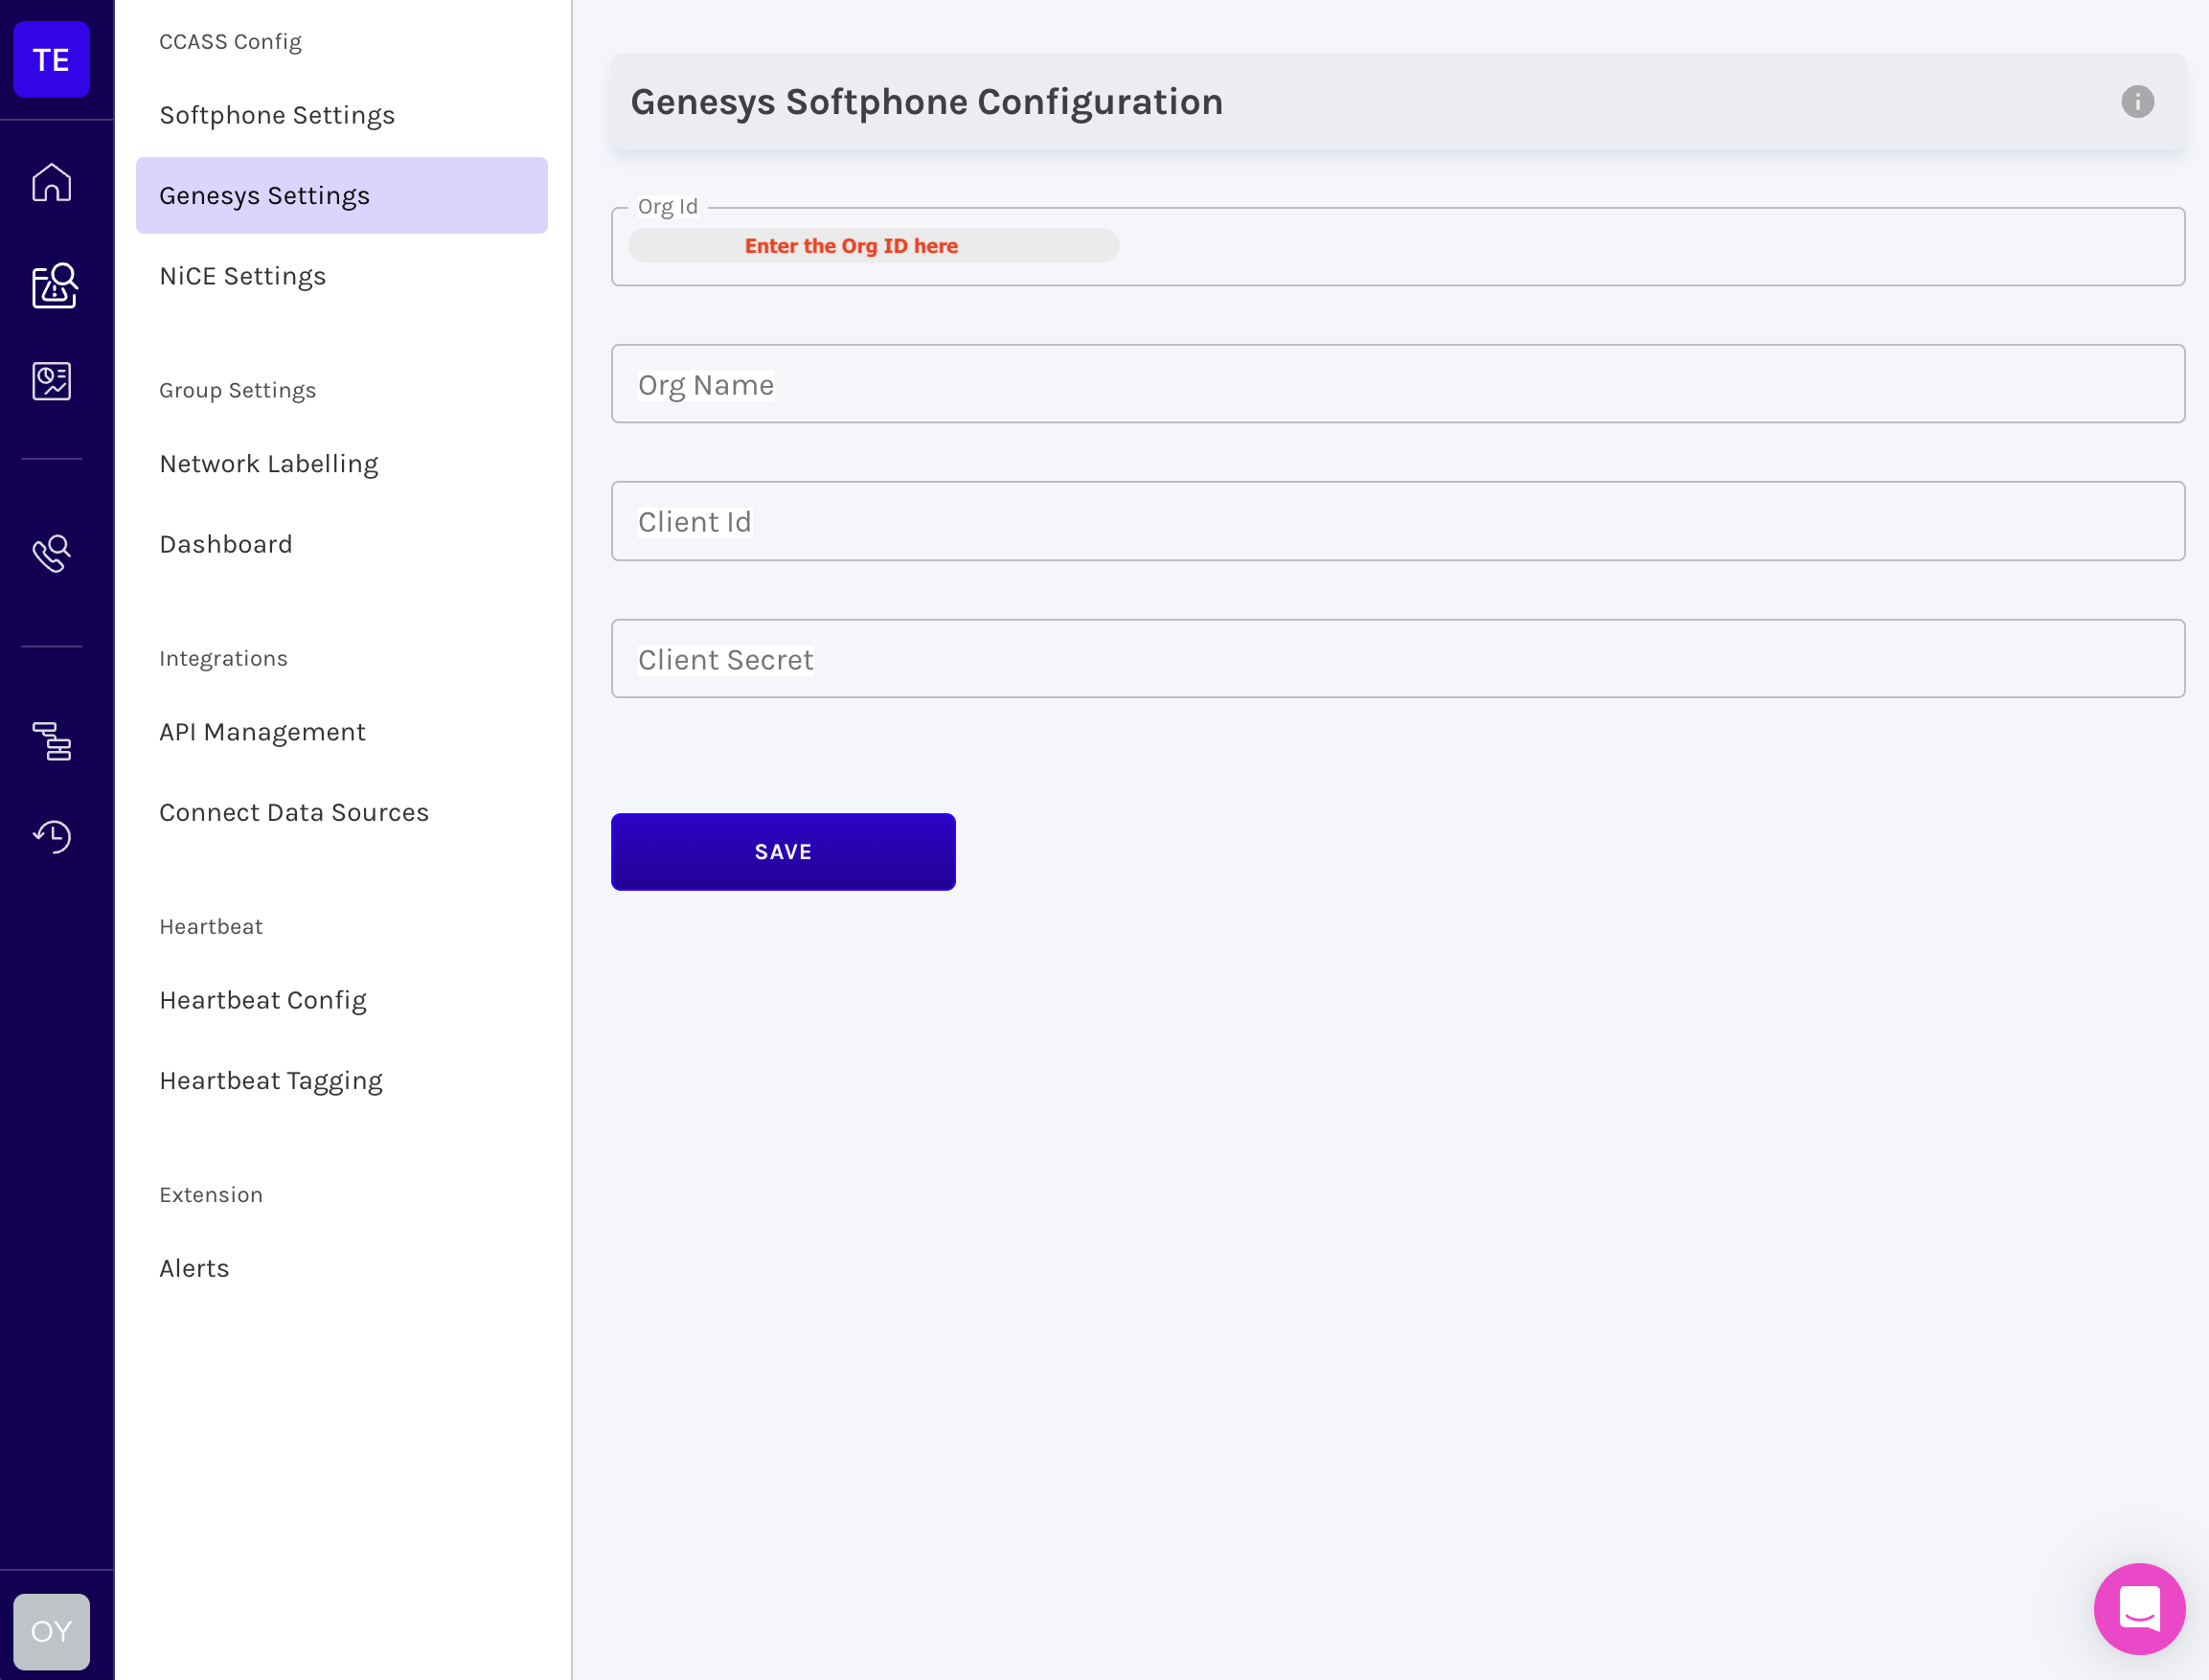Viewport: 2209px width, 1680px height.
Task: Click the TE workspace logo icon
Action: tap(51, 60)
